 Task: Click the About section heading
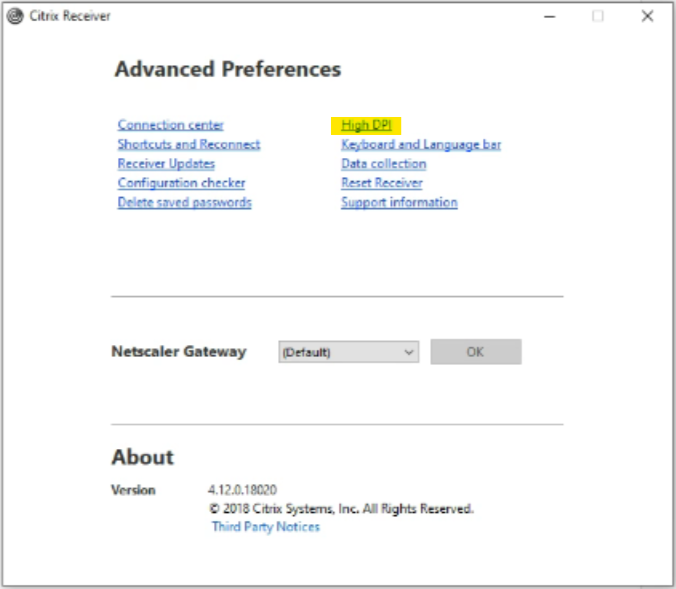coord(142,457)
